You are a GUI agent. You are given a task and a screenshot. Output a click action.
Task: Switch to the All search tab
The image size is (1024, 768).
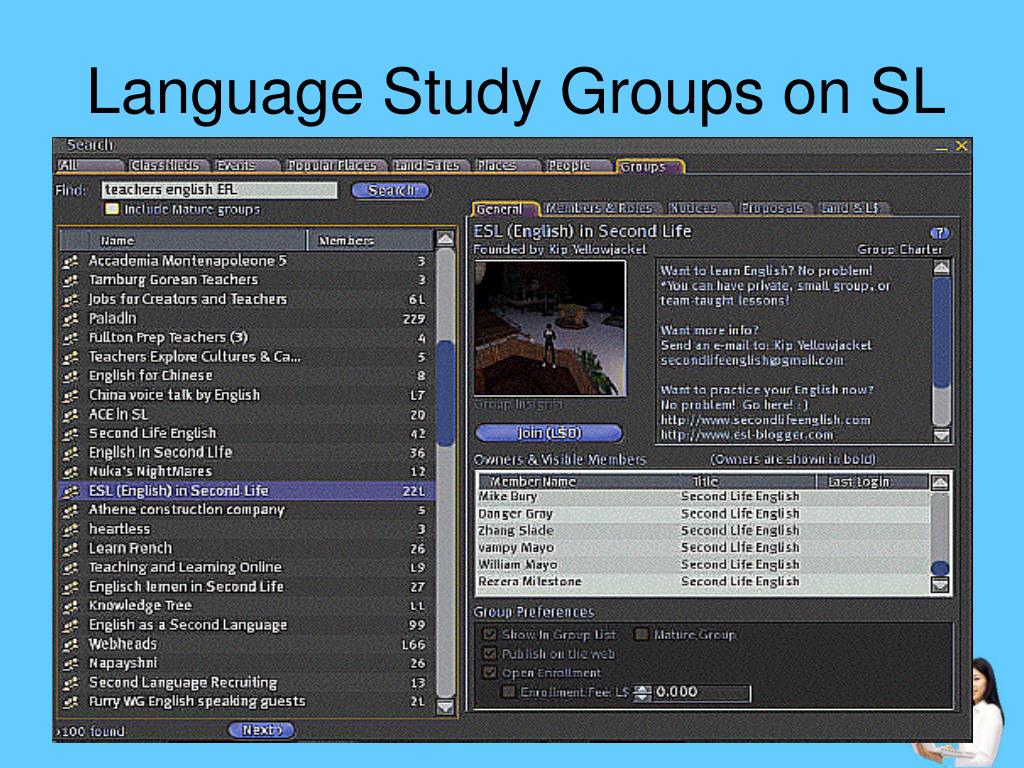[x=89, y=166]
